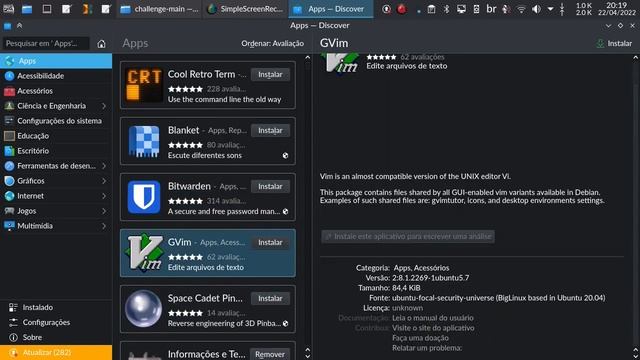The image size is (640, 360).
Task: Expand hidden system tray icons arrow
Action: pyautogui.click(x=550, y=9)
